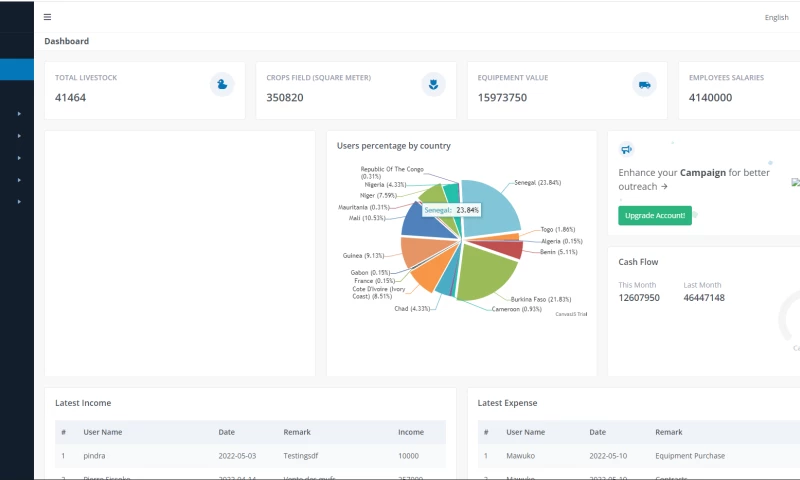Click the truck icon on Equipement Value card
The height and width of the screenshot is (480, 800).
(644, 85)
